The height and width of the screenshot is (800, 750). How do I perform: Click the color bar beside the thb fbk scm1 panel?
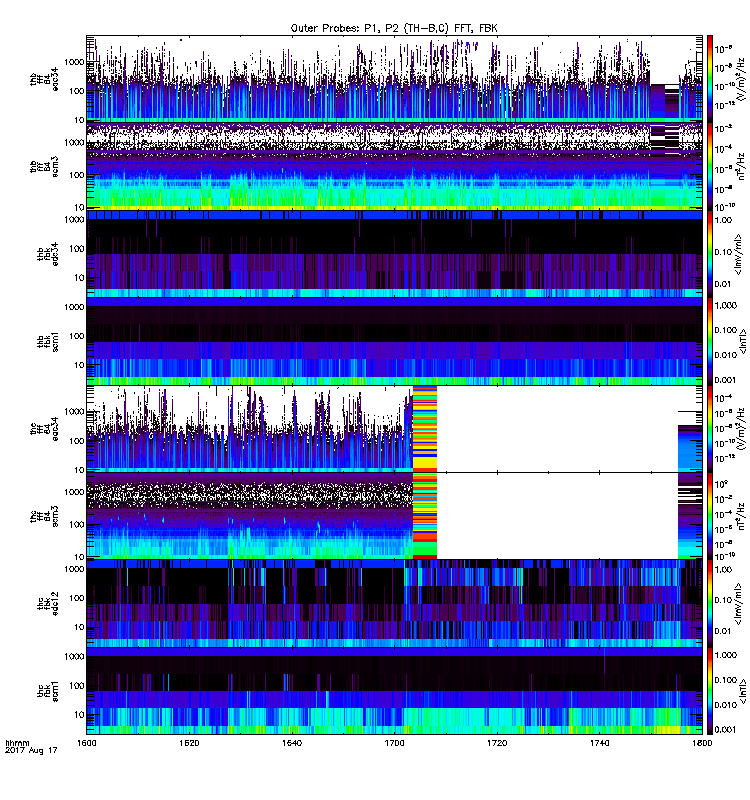710,341
